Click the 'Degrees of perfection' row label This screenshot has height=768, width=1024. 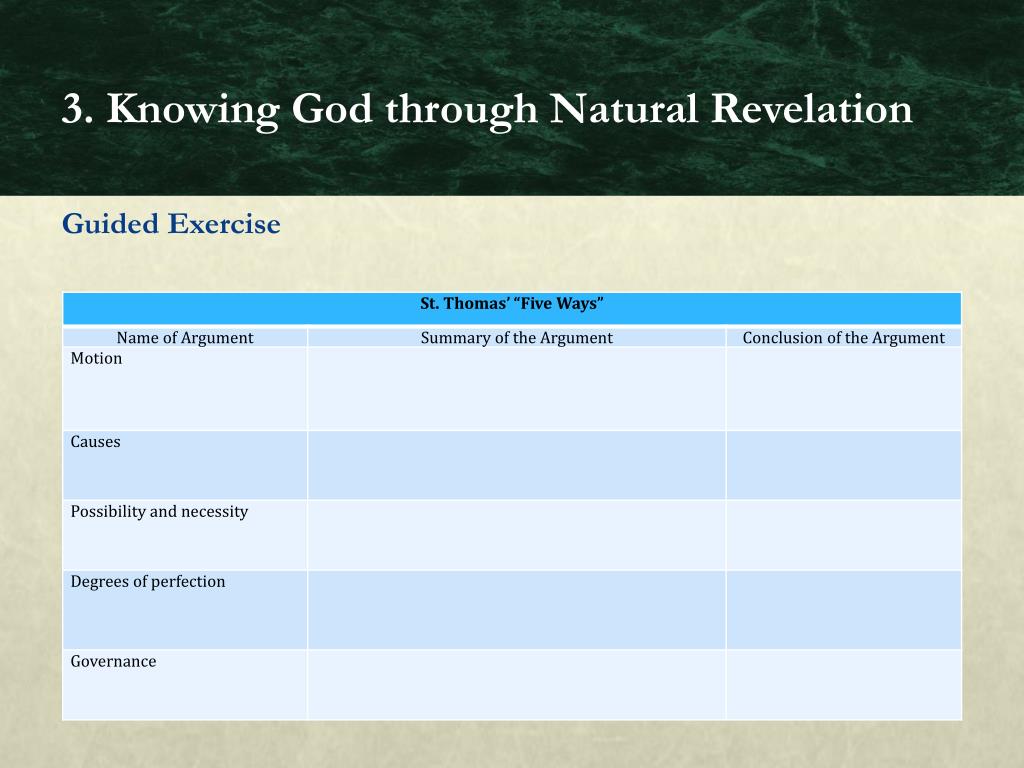point(148,582)
